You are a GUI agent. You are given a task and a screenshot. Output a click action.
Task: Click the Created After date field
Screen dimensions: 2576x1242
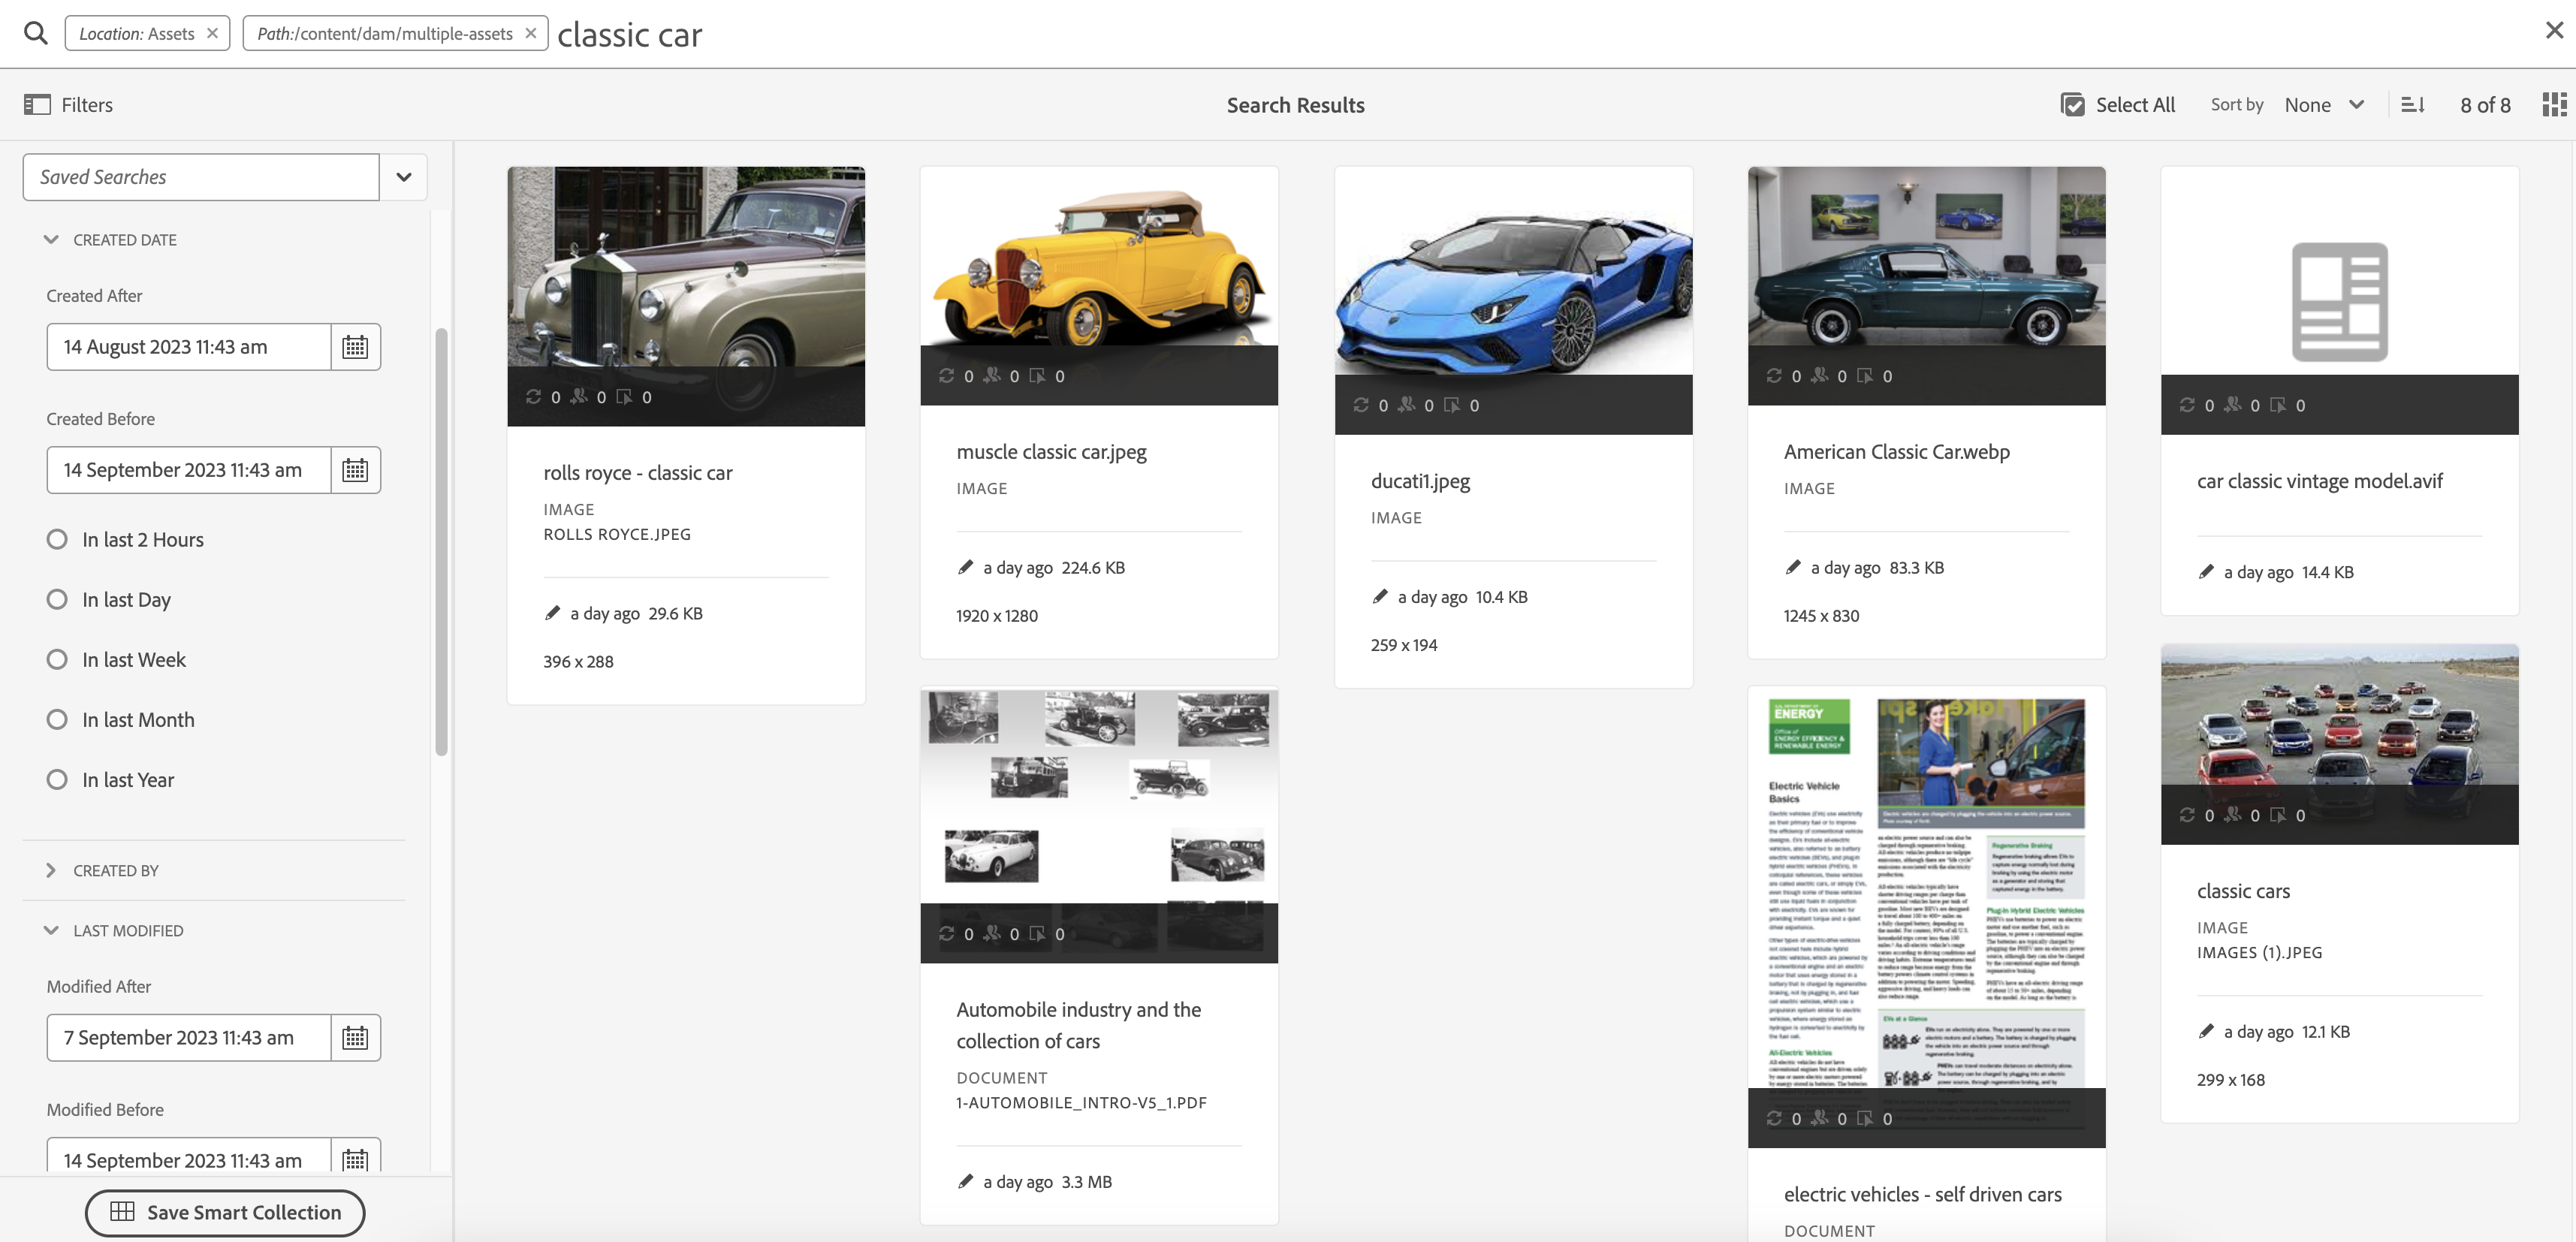pyautogui.click(x=189, y=347)
